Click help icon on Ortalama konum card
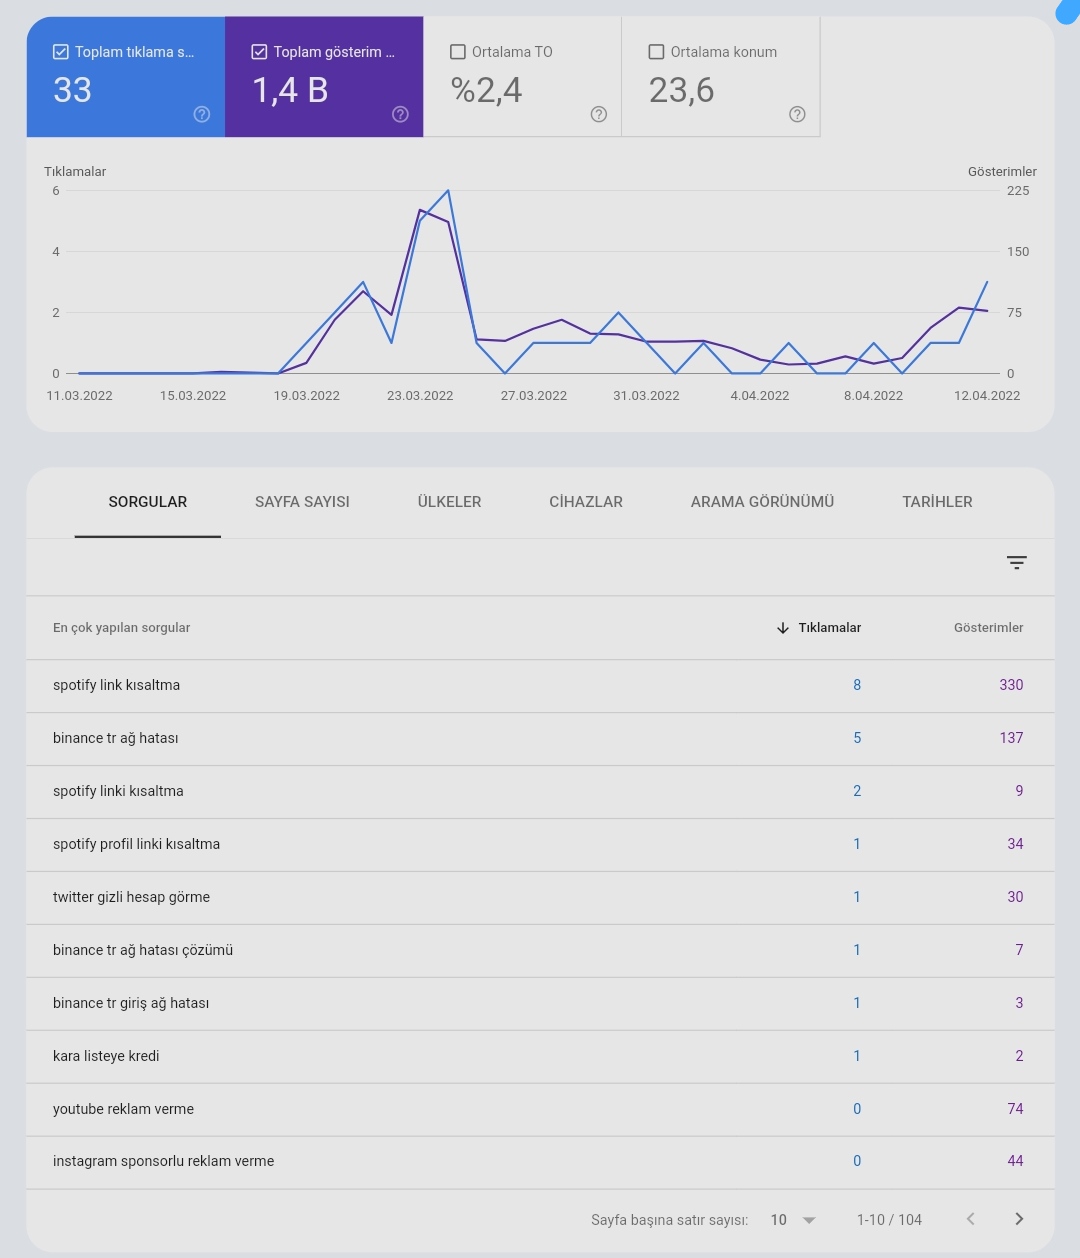 797,114
